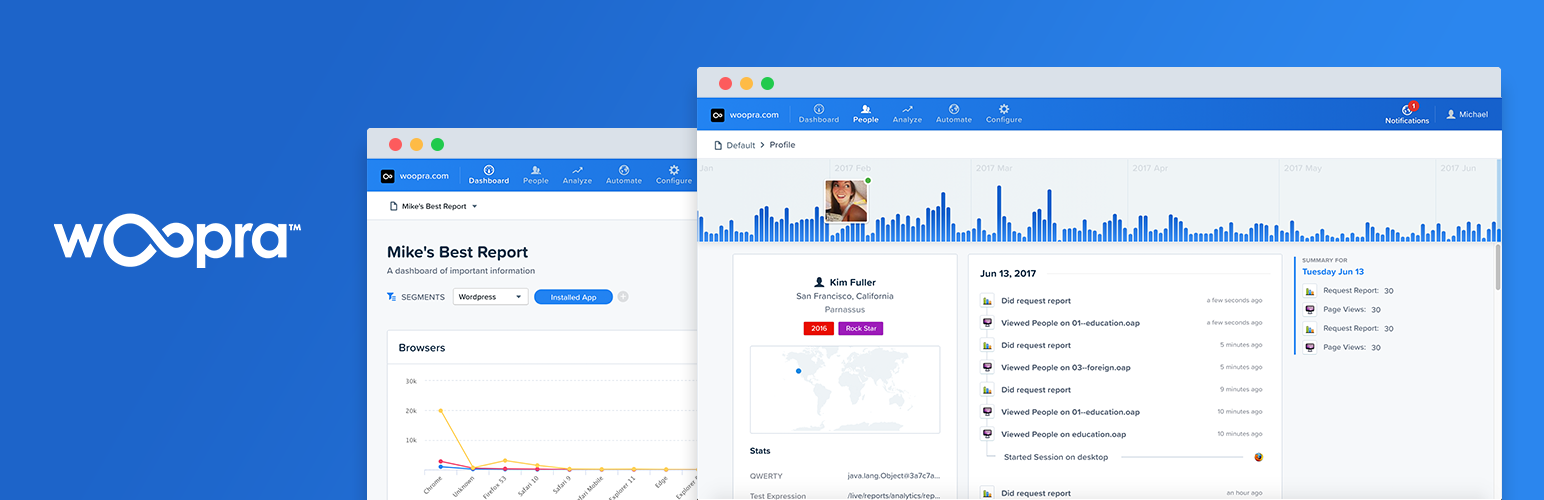The image size is (1544, 500).
Task: Click the yellow 20k point above Chrome
Action: pyautogui.click(x=441, y=410)
